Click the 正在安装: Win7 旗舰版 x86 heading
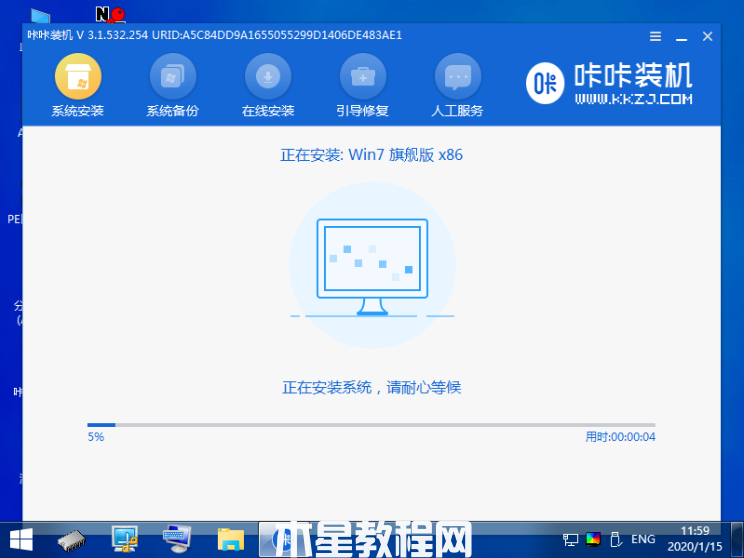Image resolution: width=744 pixels, height=558 pixels. tap(371, 155)
